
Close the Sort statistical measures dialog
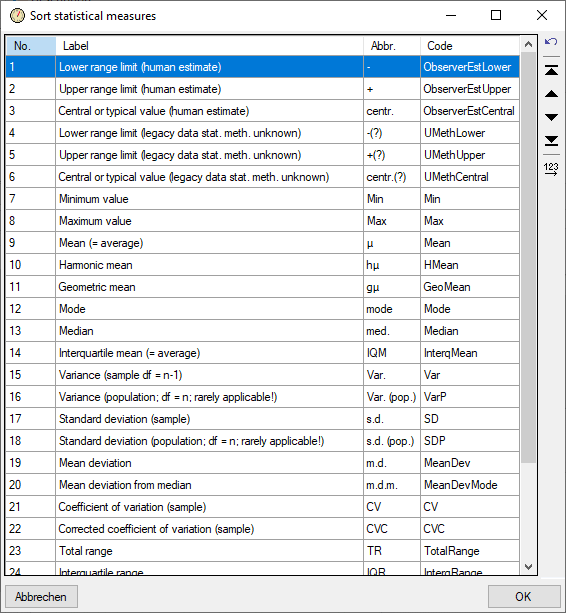(x=542, y=15)
